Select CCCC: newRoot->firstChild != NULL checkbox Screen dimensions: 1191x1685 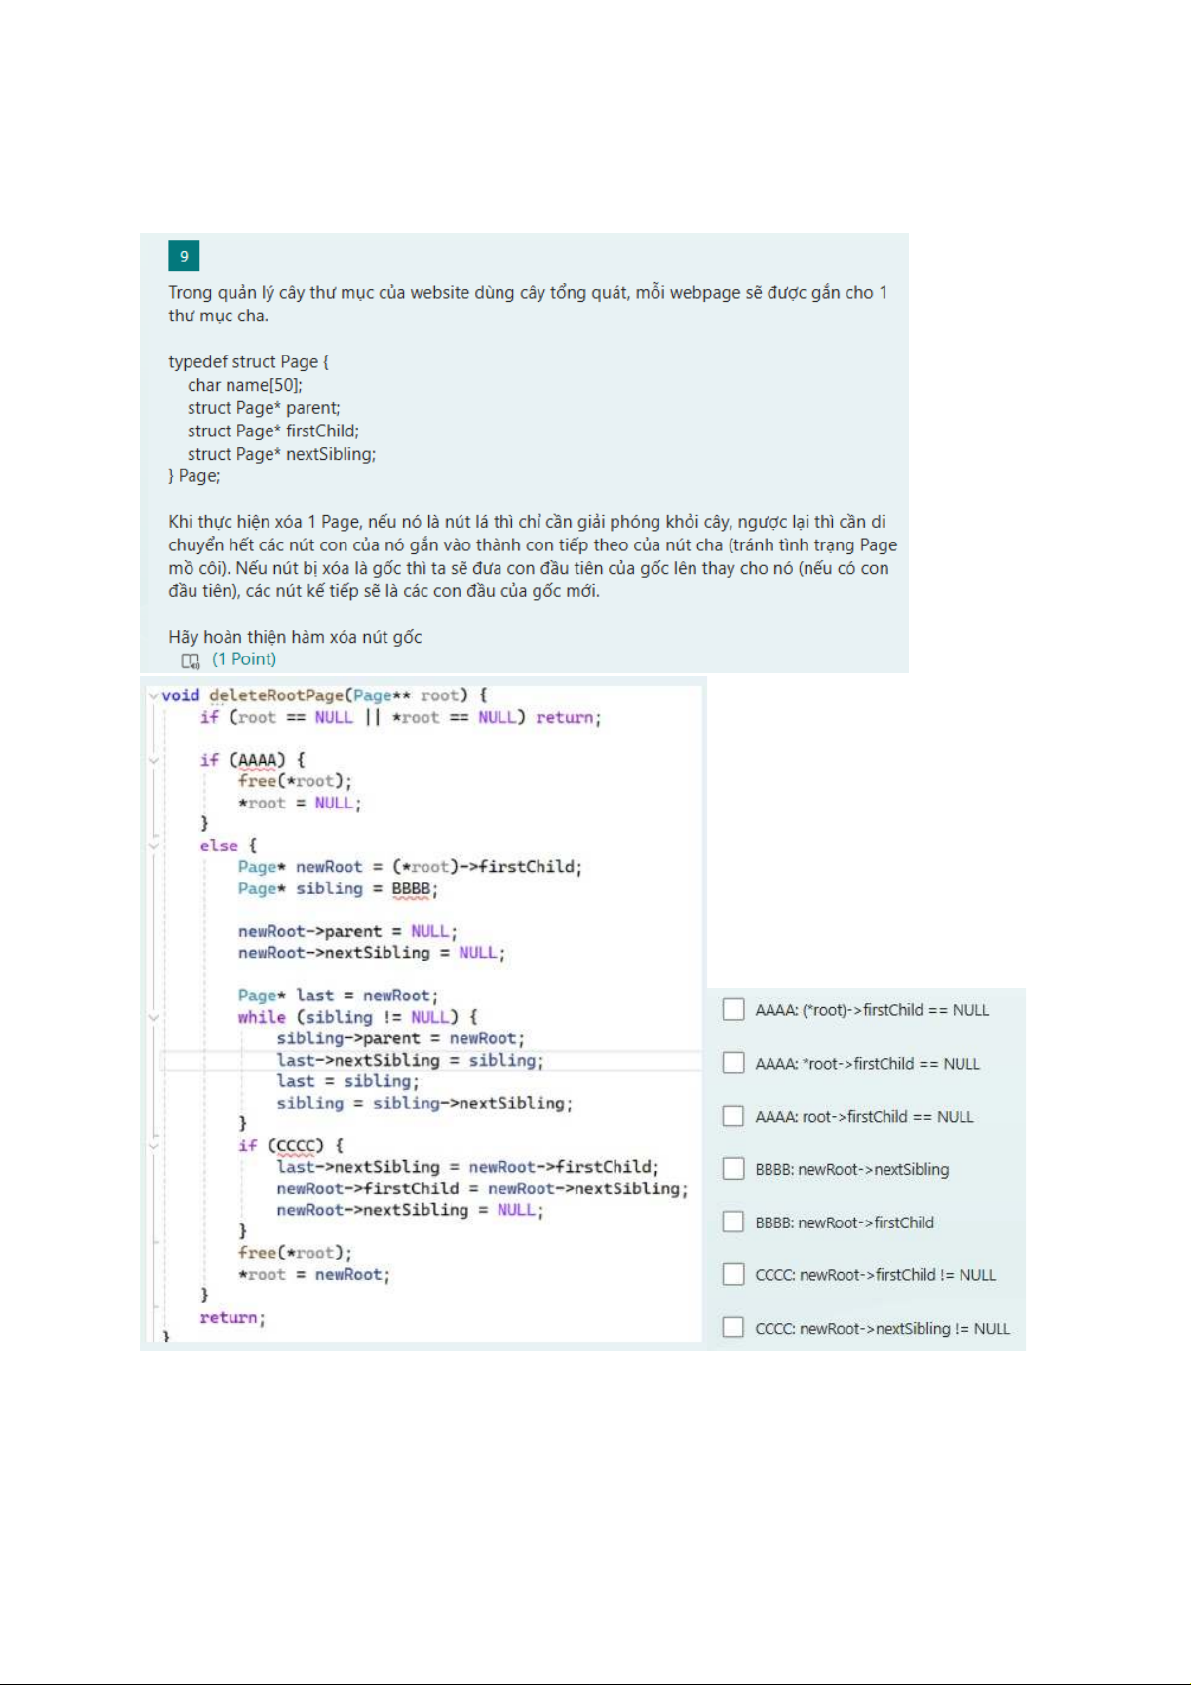click(x=733, y=1274)
